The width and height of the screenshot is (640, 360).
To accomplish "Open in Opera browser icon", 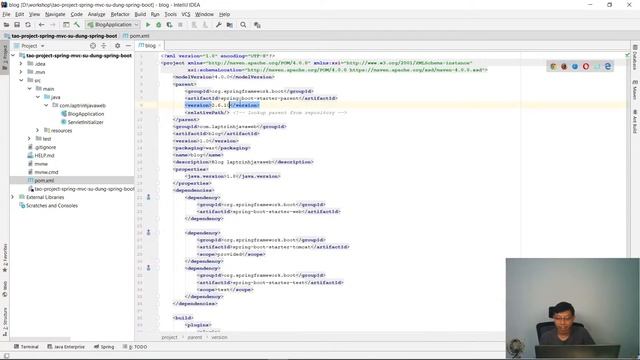I will 586,66.
